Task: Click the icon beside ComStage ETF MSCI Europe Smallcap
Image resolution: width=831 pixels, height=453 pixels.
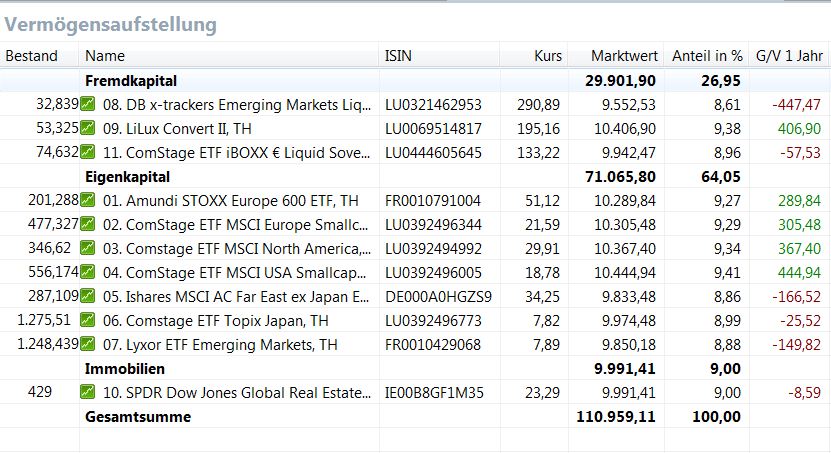Action: click(88, 224)
